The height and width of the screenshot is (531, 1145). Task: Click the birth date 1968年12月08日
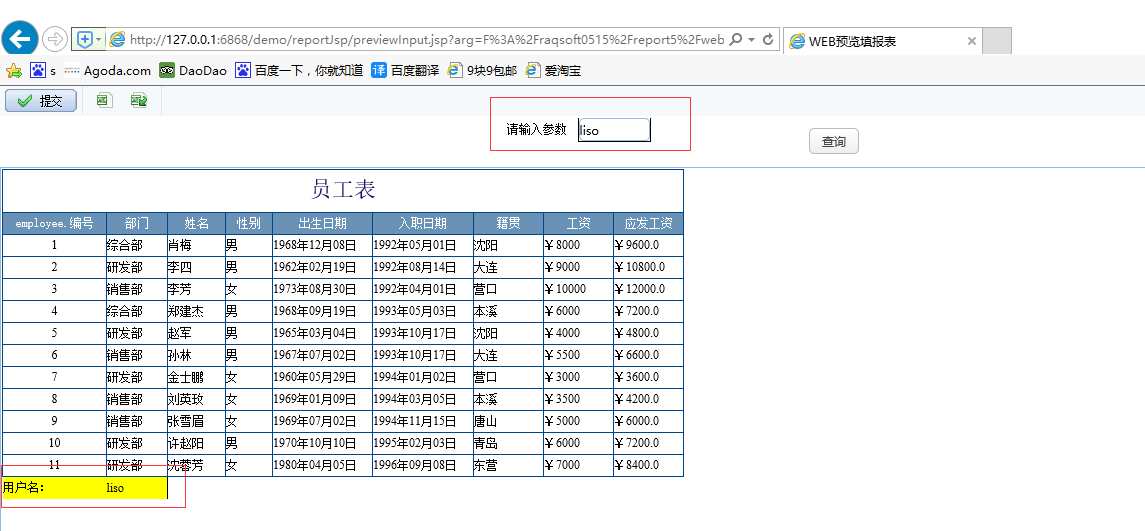(322, 245)
